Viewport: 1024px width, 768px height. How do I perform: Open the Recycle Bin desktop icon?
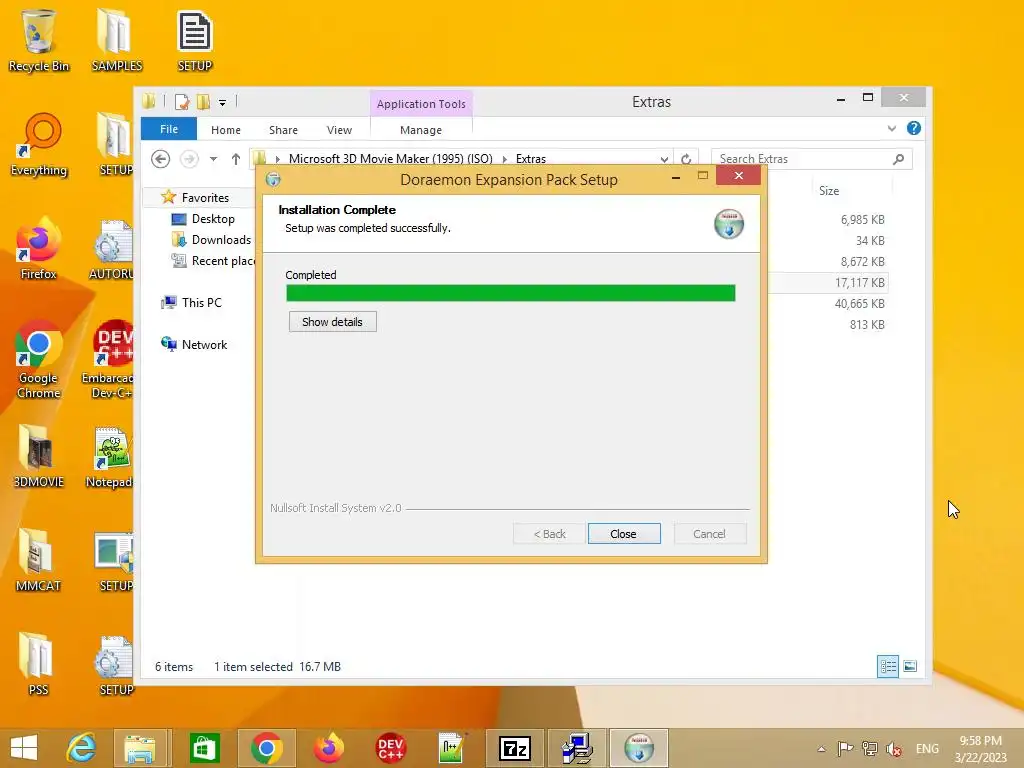pyautogui.click(x=38, y=40)
